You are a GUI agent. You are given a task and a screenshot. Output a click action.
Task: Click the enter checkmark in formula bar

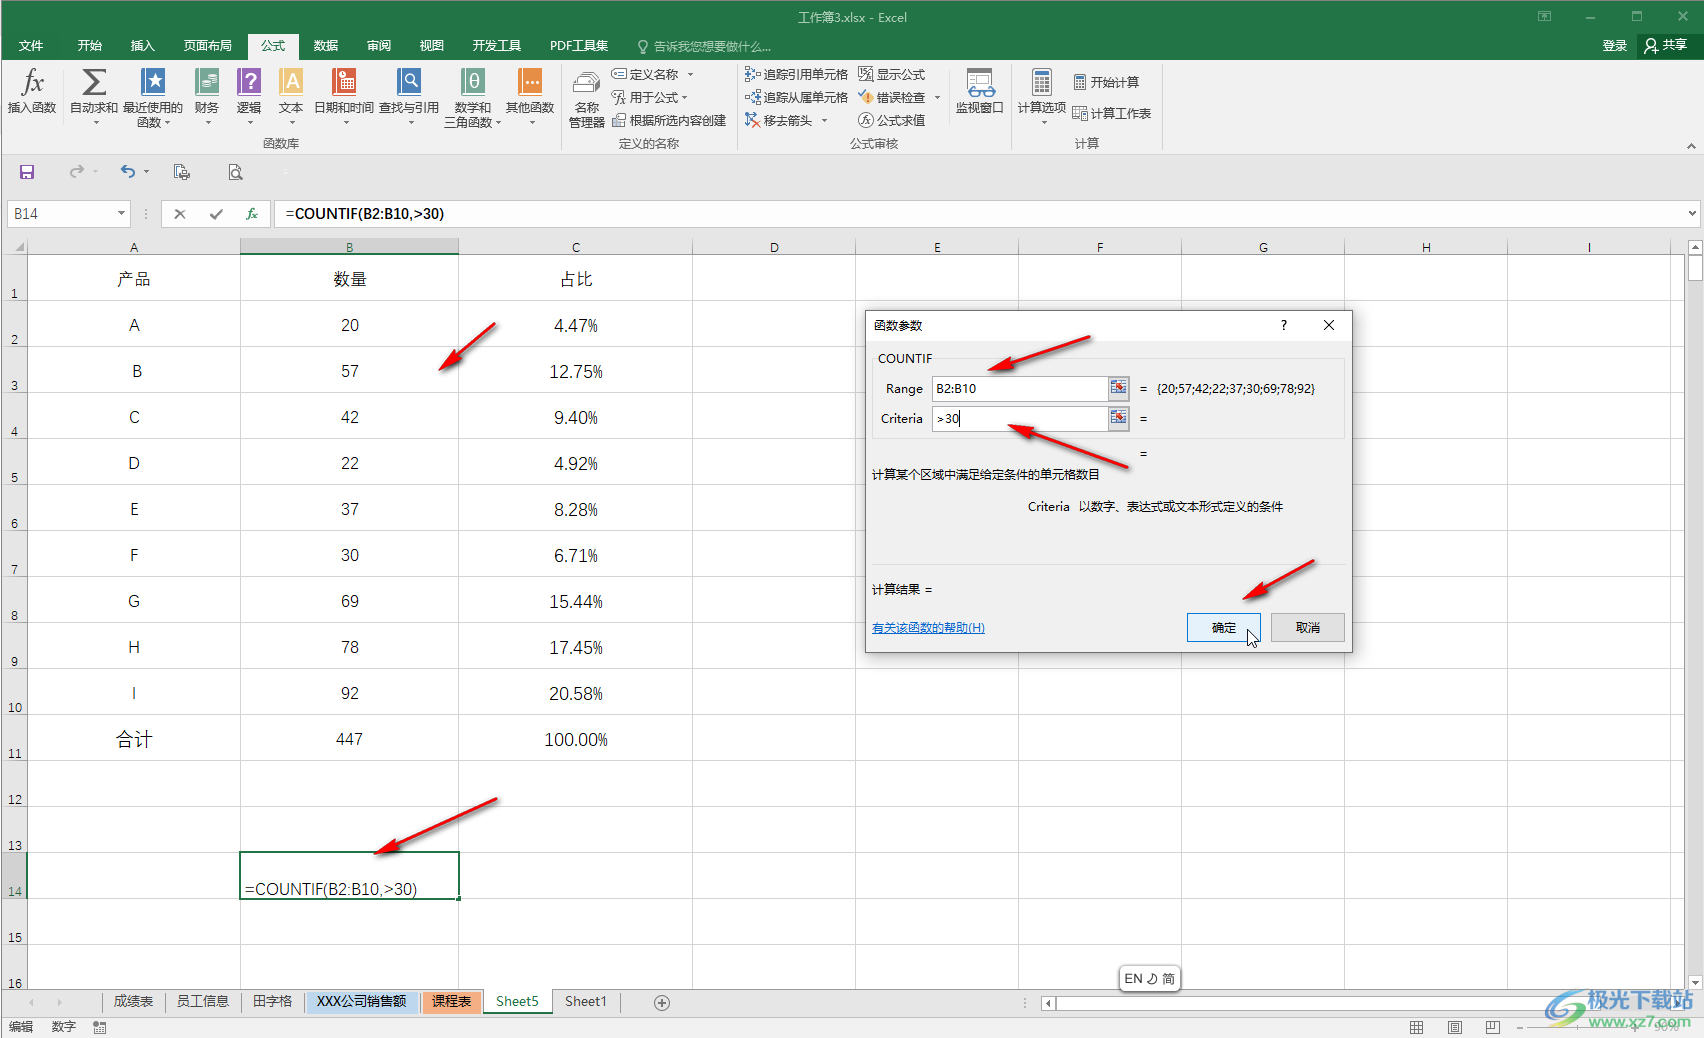[216, 214]
